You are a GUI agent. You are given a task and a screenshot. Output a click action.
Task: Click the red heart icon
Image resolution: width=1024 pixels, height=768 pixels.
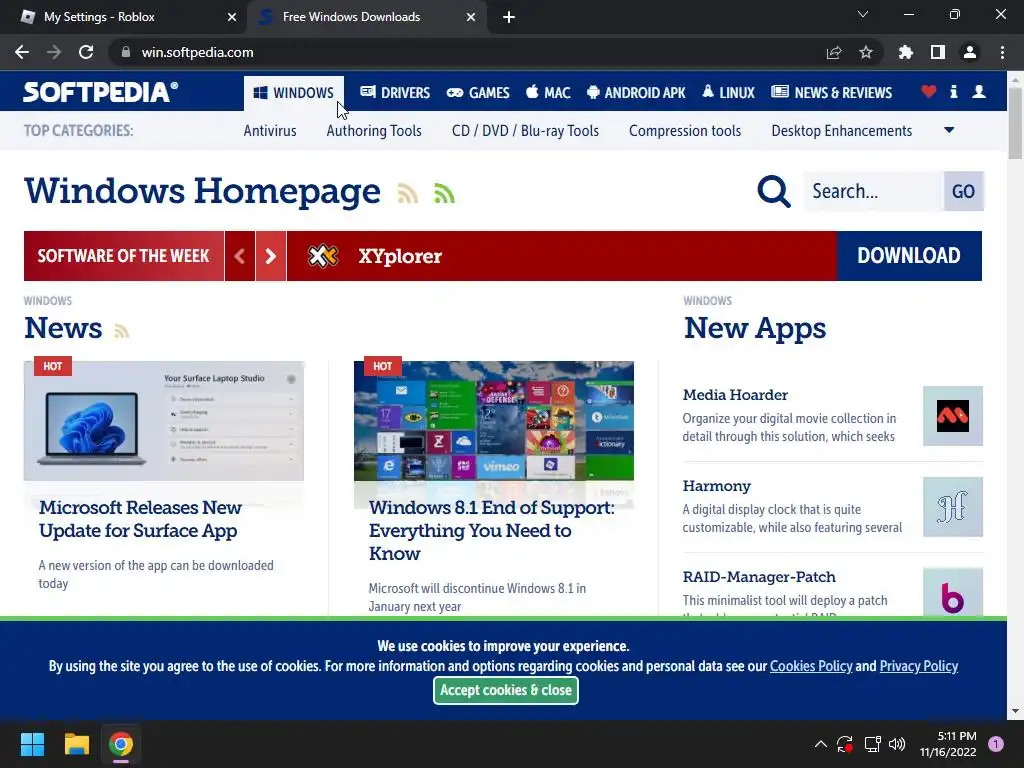pos(929,91)
